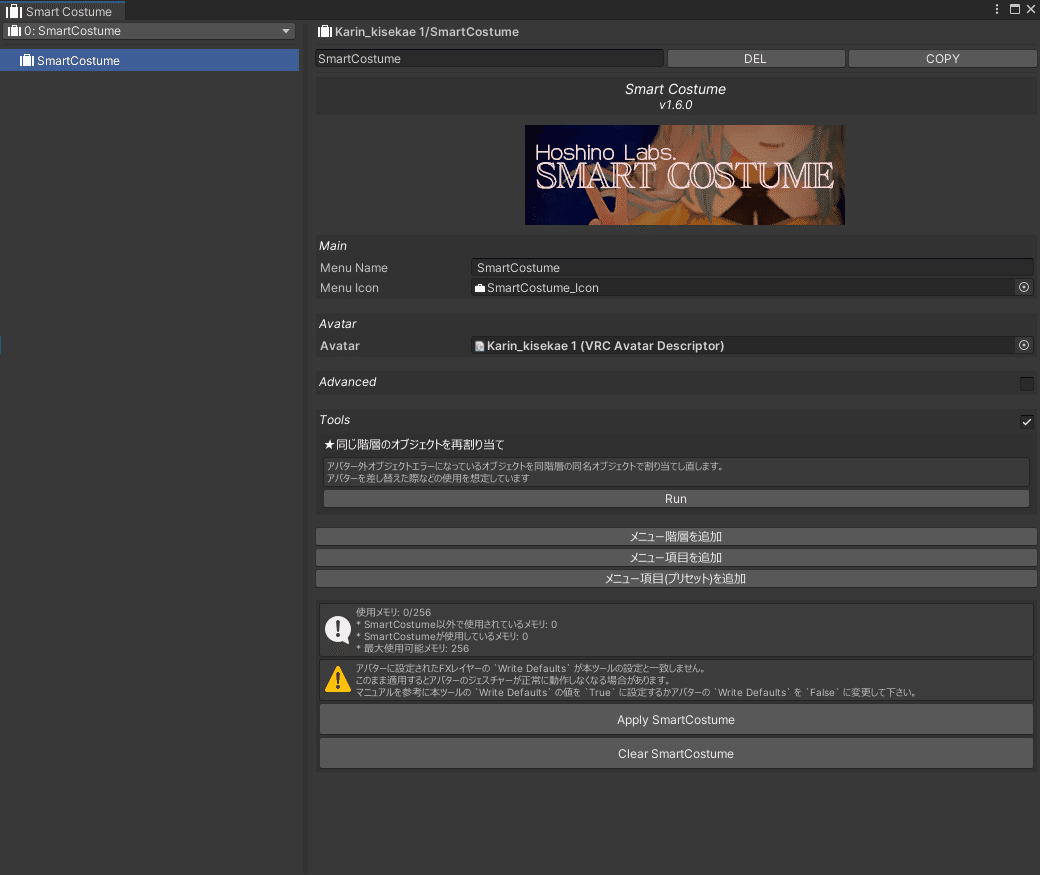Uncheck the Tools section checkbox

pos(1026,421)
